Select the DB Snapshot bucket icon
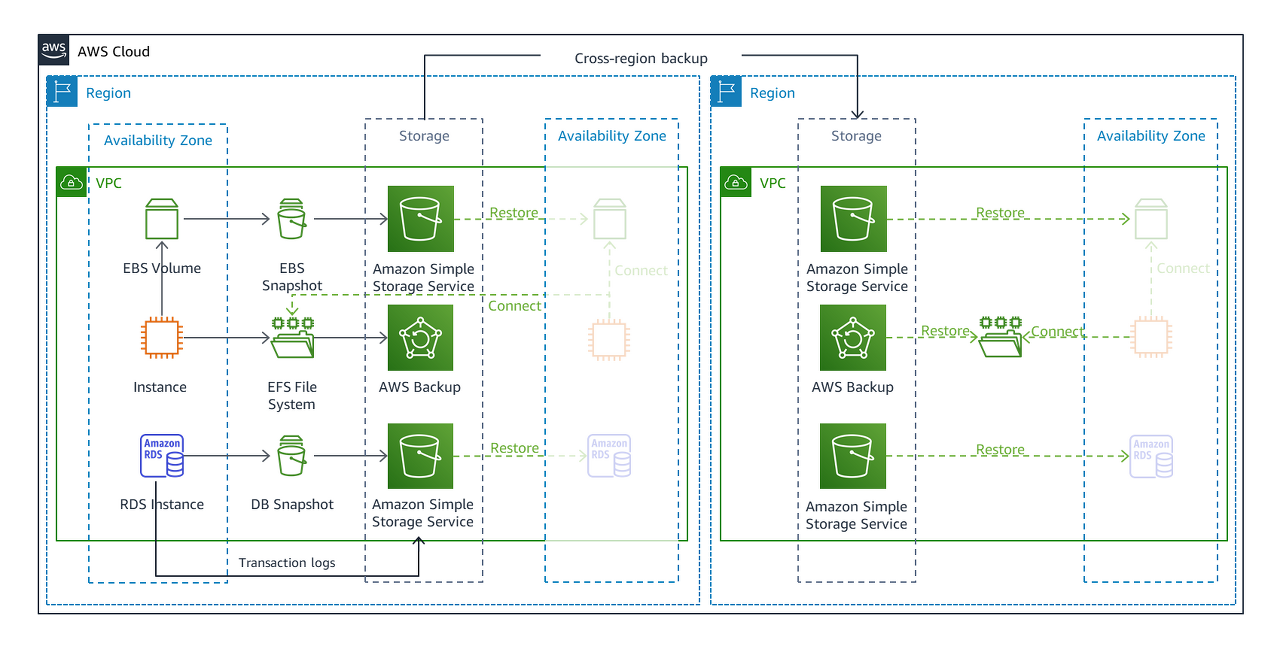The height and width of the screenshot is (646, 1280). [291, 456]
